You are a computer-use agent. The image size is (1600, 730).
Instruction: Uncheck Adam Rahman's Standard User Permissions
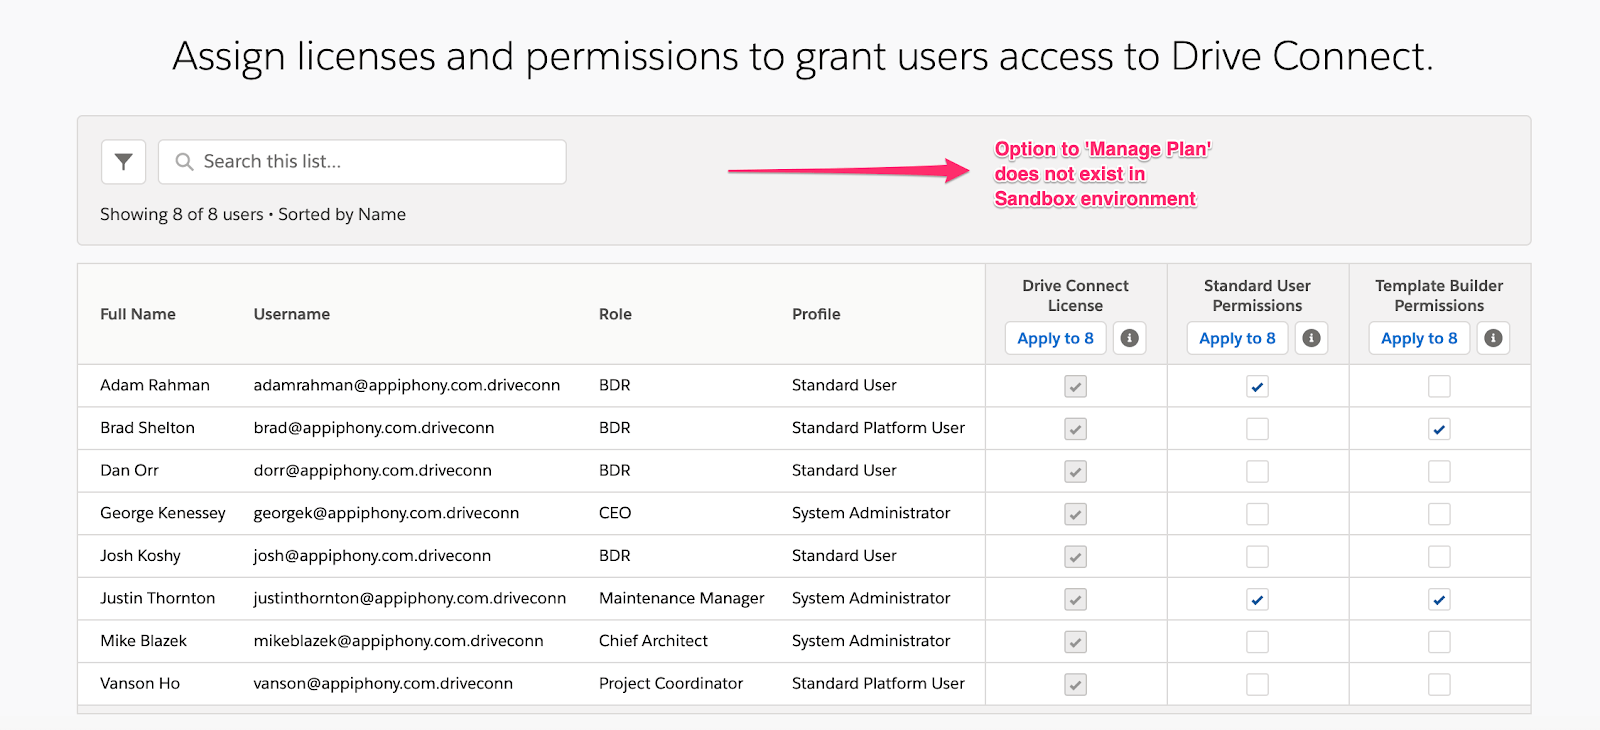pyautogui.click(x=1258, y=386)
